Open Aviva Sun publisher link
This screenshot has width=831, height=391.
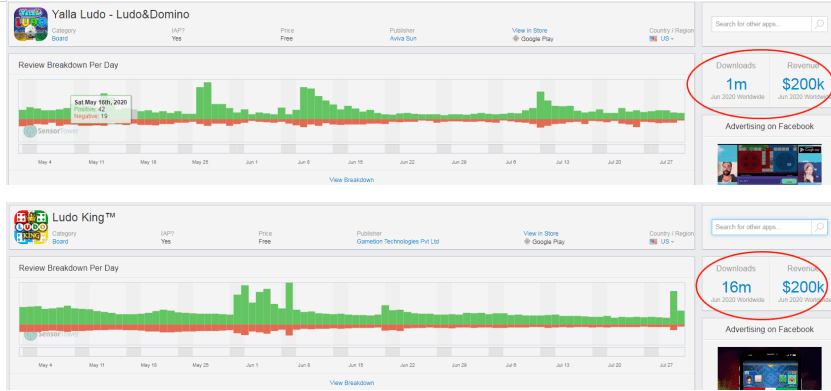403,39
